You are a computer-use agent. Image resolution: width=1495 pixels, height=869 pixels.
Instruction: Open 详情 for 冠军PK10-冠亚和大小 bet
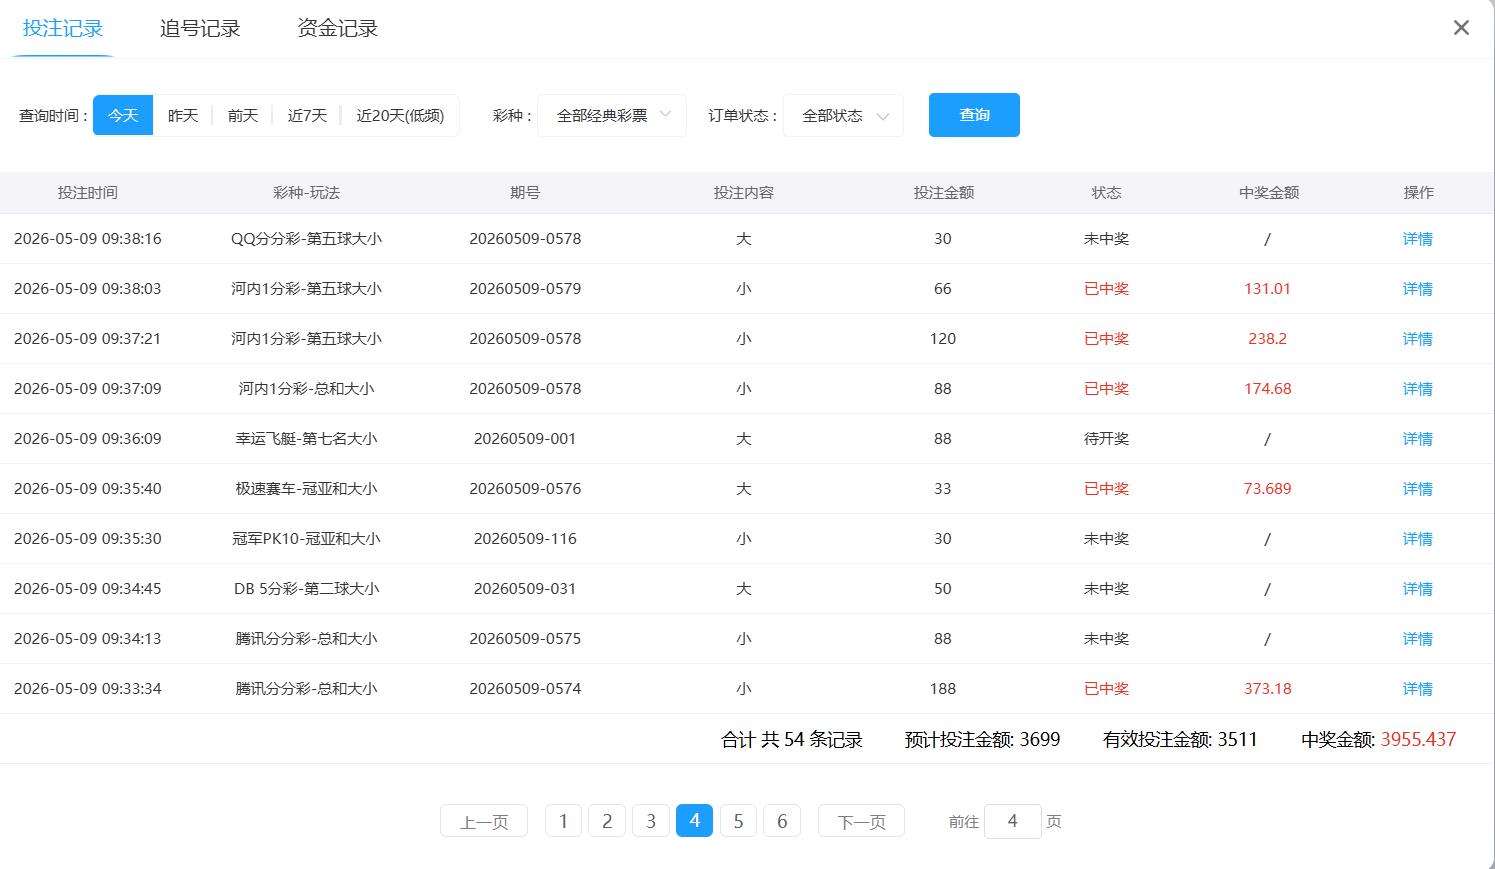pyautogui.click(x=1417, y=539)
